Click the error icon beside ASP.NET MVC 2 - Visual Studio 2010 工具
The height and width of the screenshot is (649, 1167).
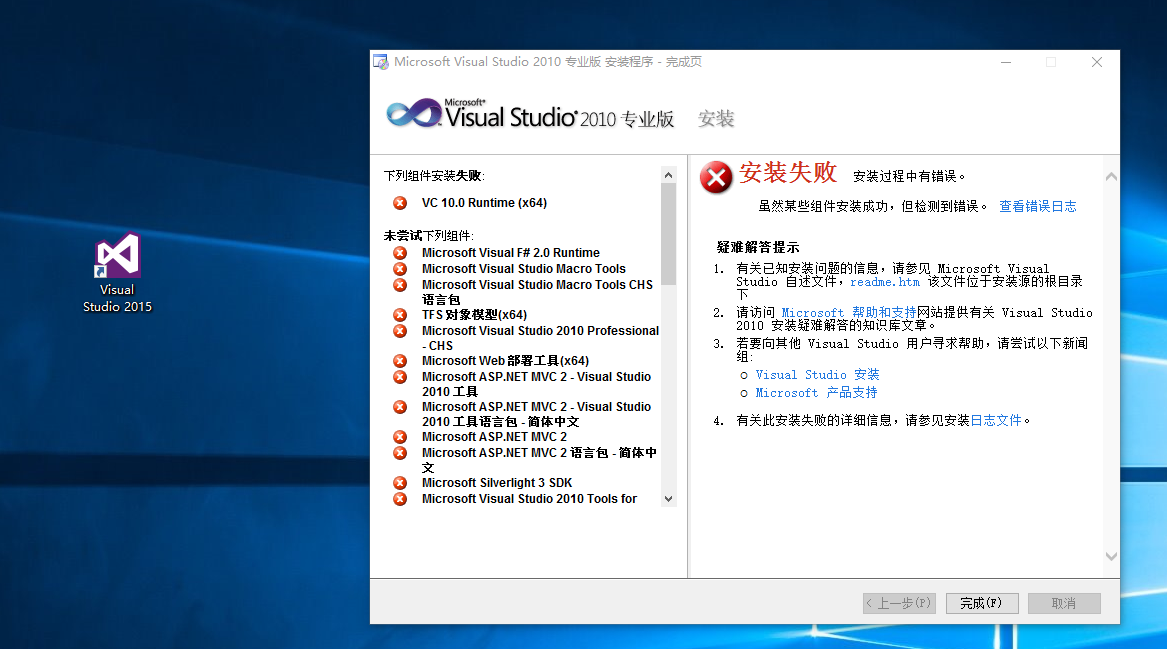(400, 377)
